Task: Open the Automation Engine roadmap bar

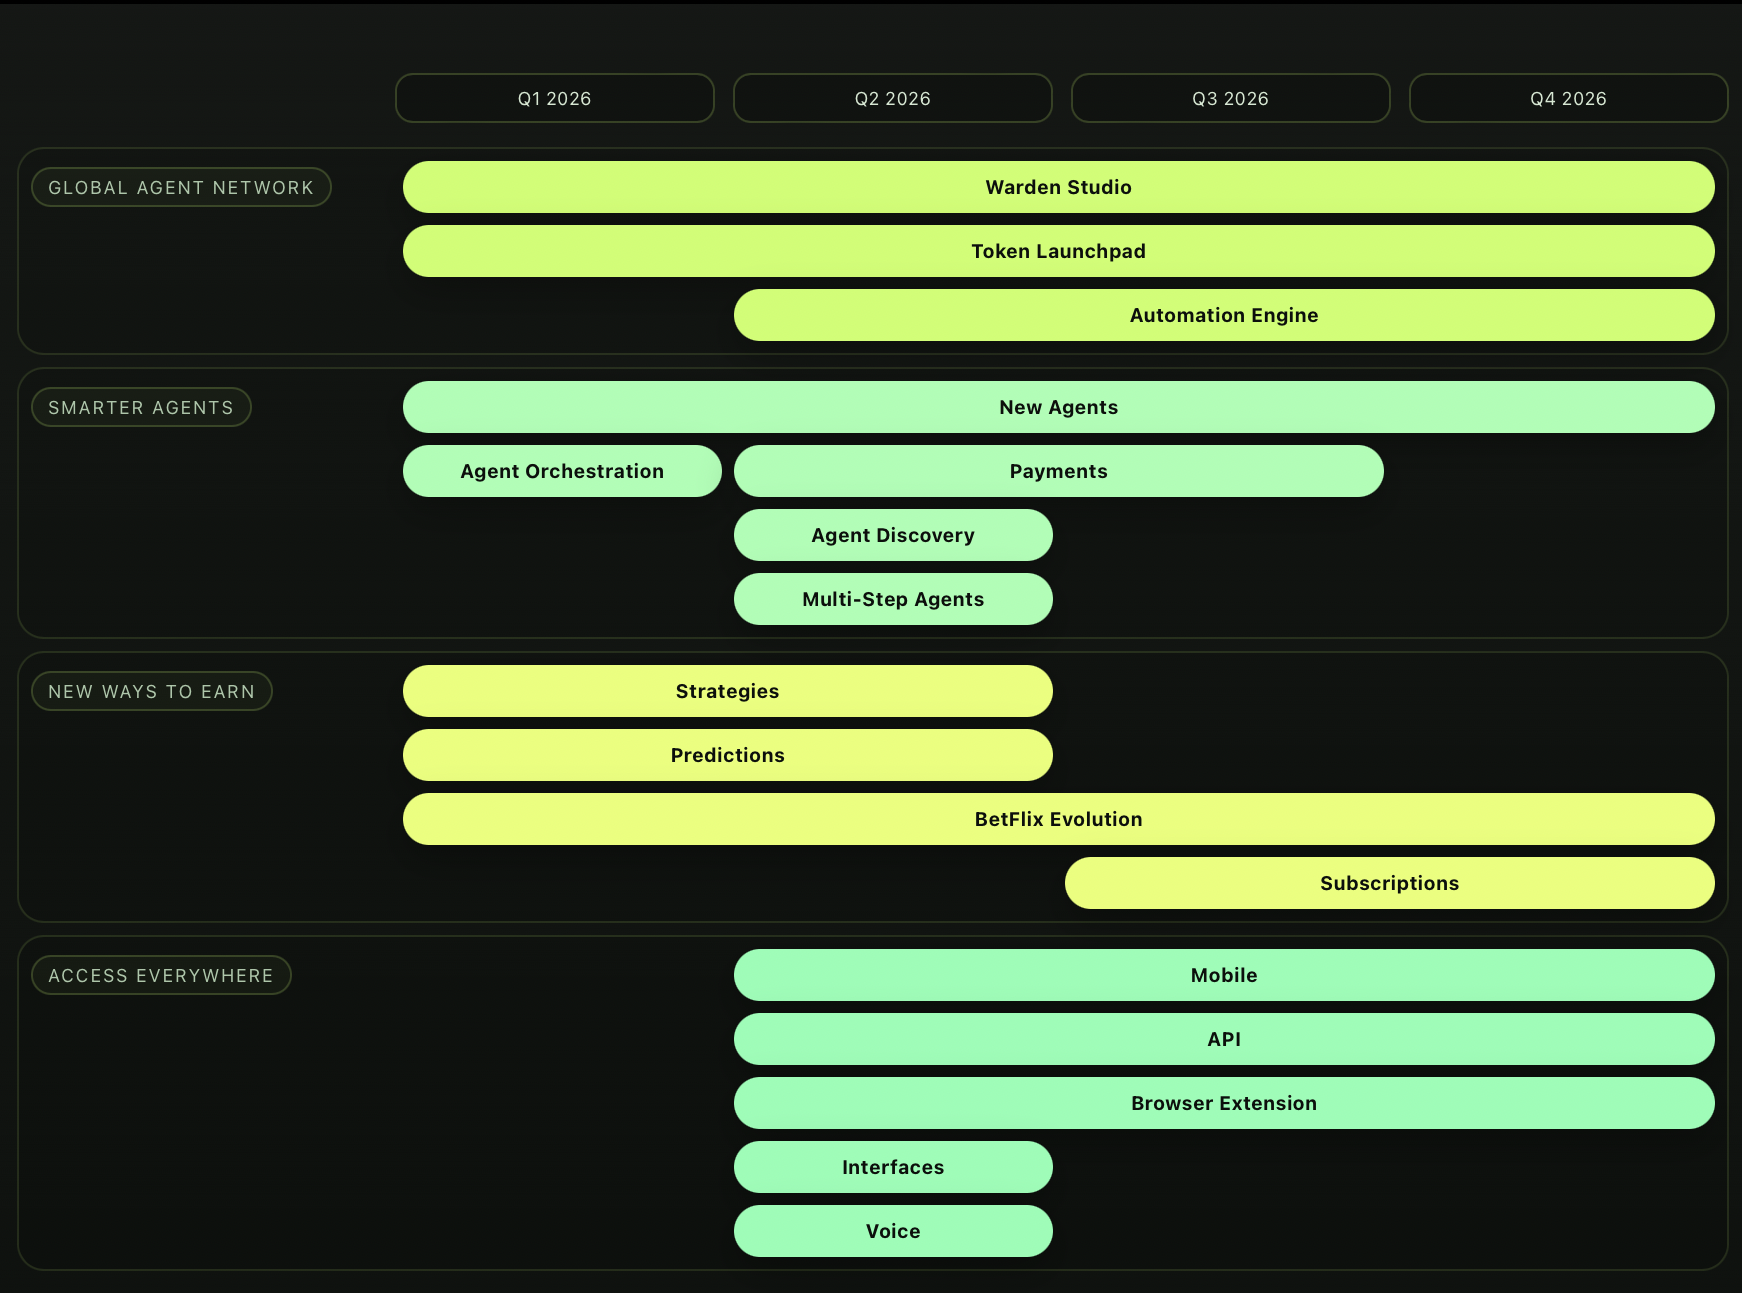Action: 1224,315
